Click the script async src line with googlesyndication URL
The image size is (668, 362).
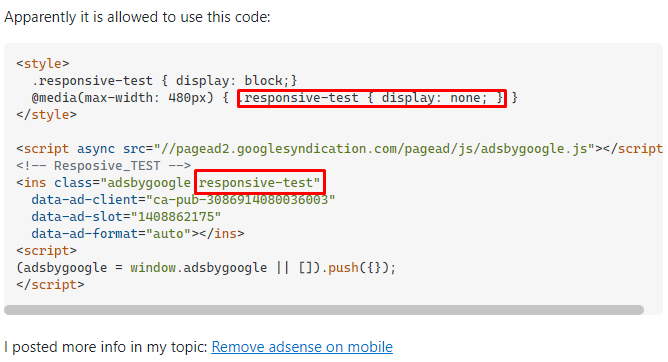340,149
